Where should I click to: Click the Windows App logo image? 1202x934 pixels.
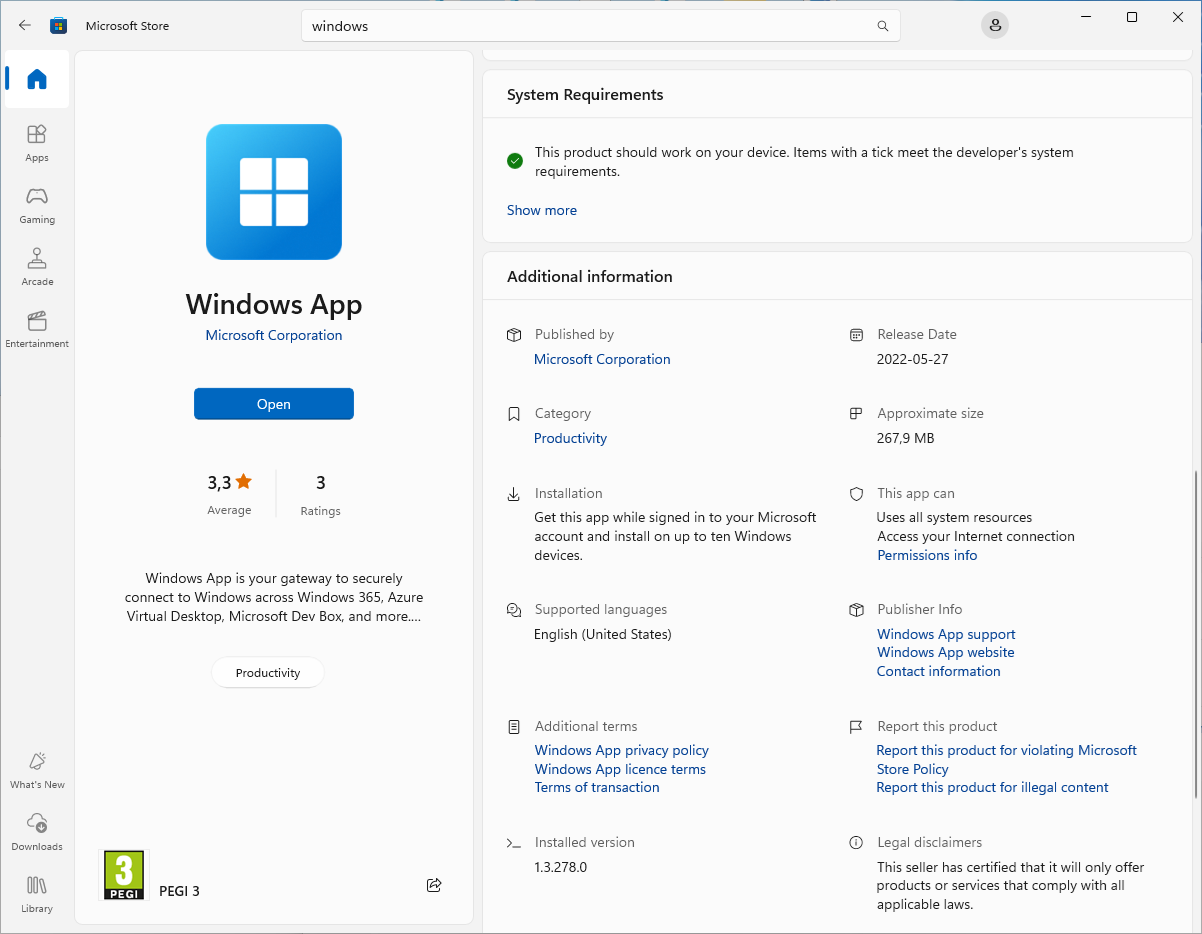[x=274, y=192]
